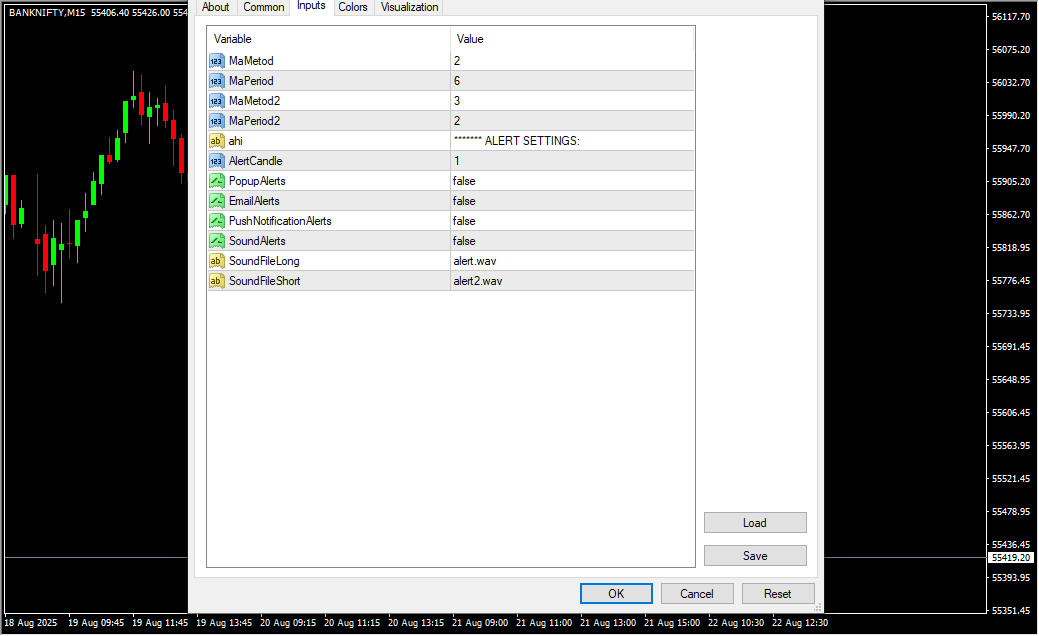Screen dimensions: 1039x636
Task: Open the Visualization tab
Action: (409, 7)
